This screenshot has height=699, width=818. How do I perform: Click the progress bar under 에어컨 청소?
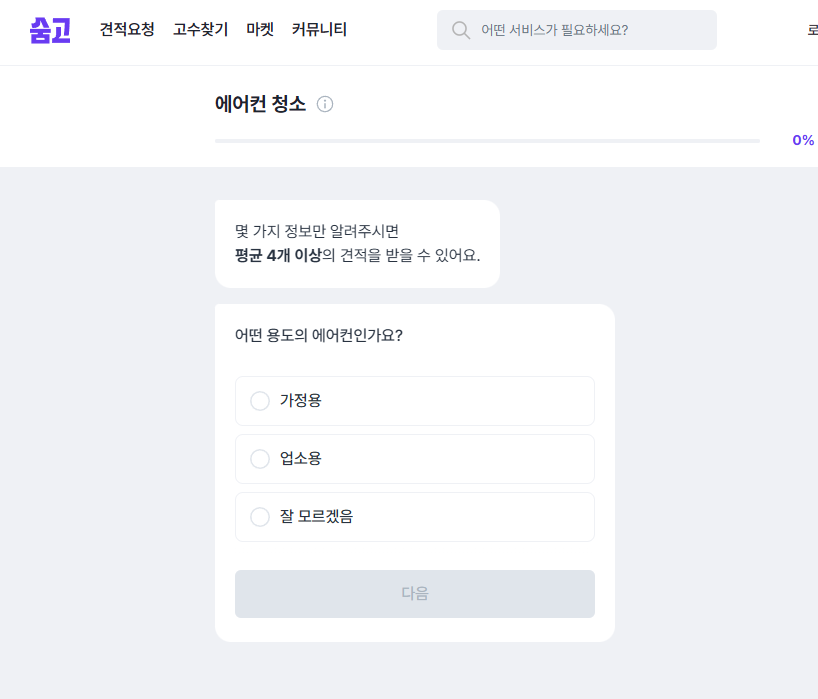pyautogui.click(x=487, y=140)
